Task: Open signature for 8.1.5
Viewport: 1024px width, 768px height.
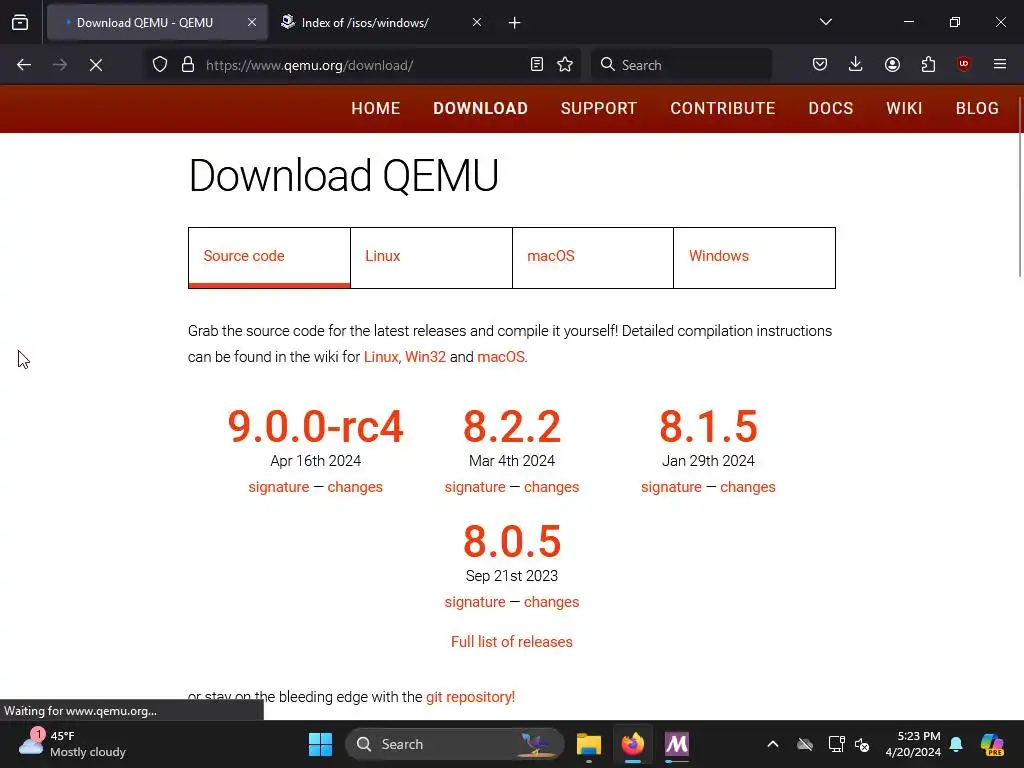Action: point(671,487)
